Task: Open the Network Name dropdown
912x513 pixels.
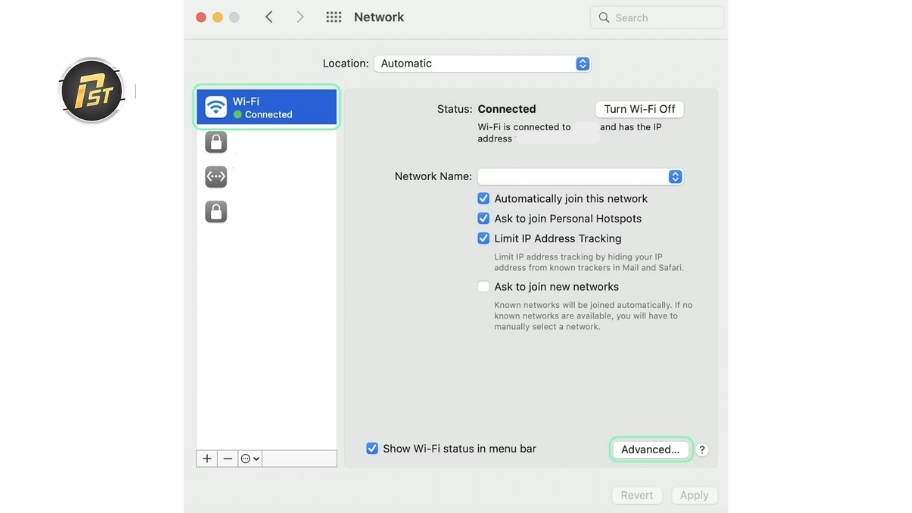Action: coord(580,176)
